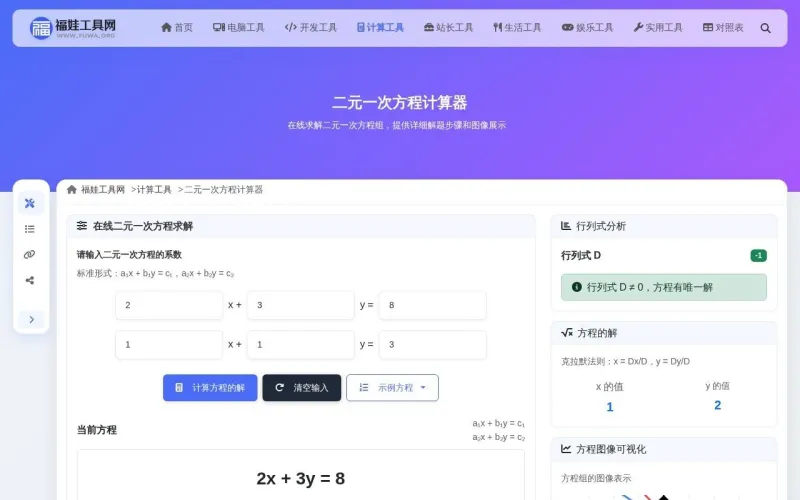This screenshot has height=500, width=800.
Task: Click the info icon in green alert
Action: [x=577, y=287]
